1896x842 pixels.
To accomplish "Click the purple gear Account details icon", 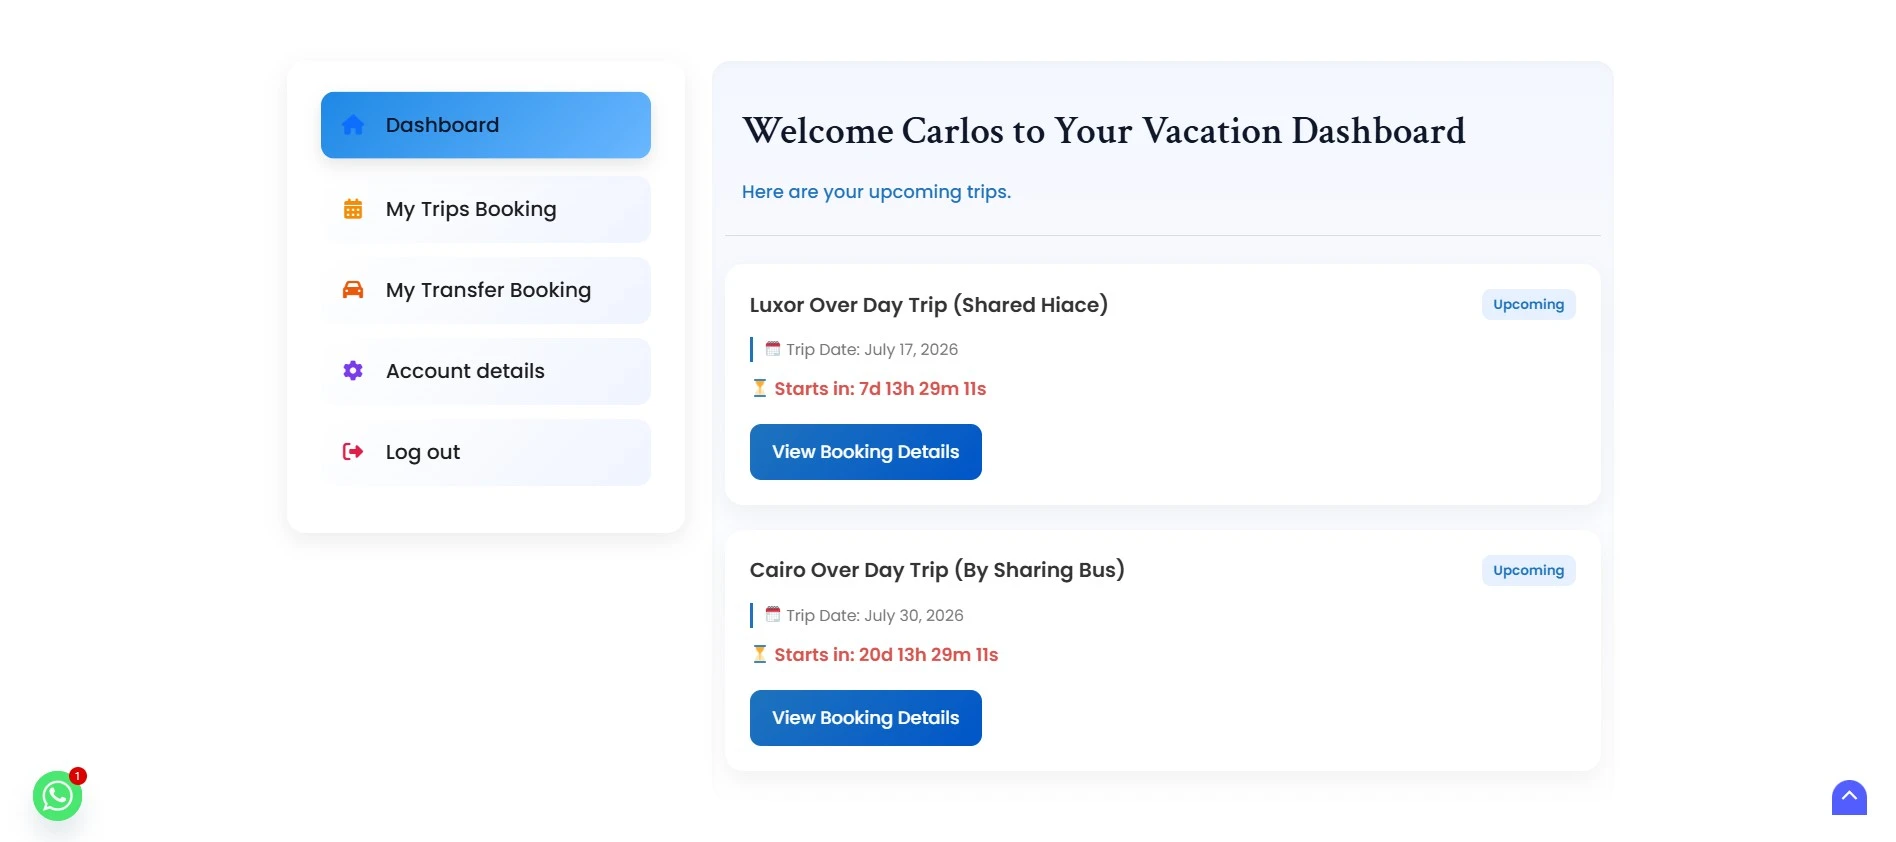I will pos(353,371).
